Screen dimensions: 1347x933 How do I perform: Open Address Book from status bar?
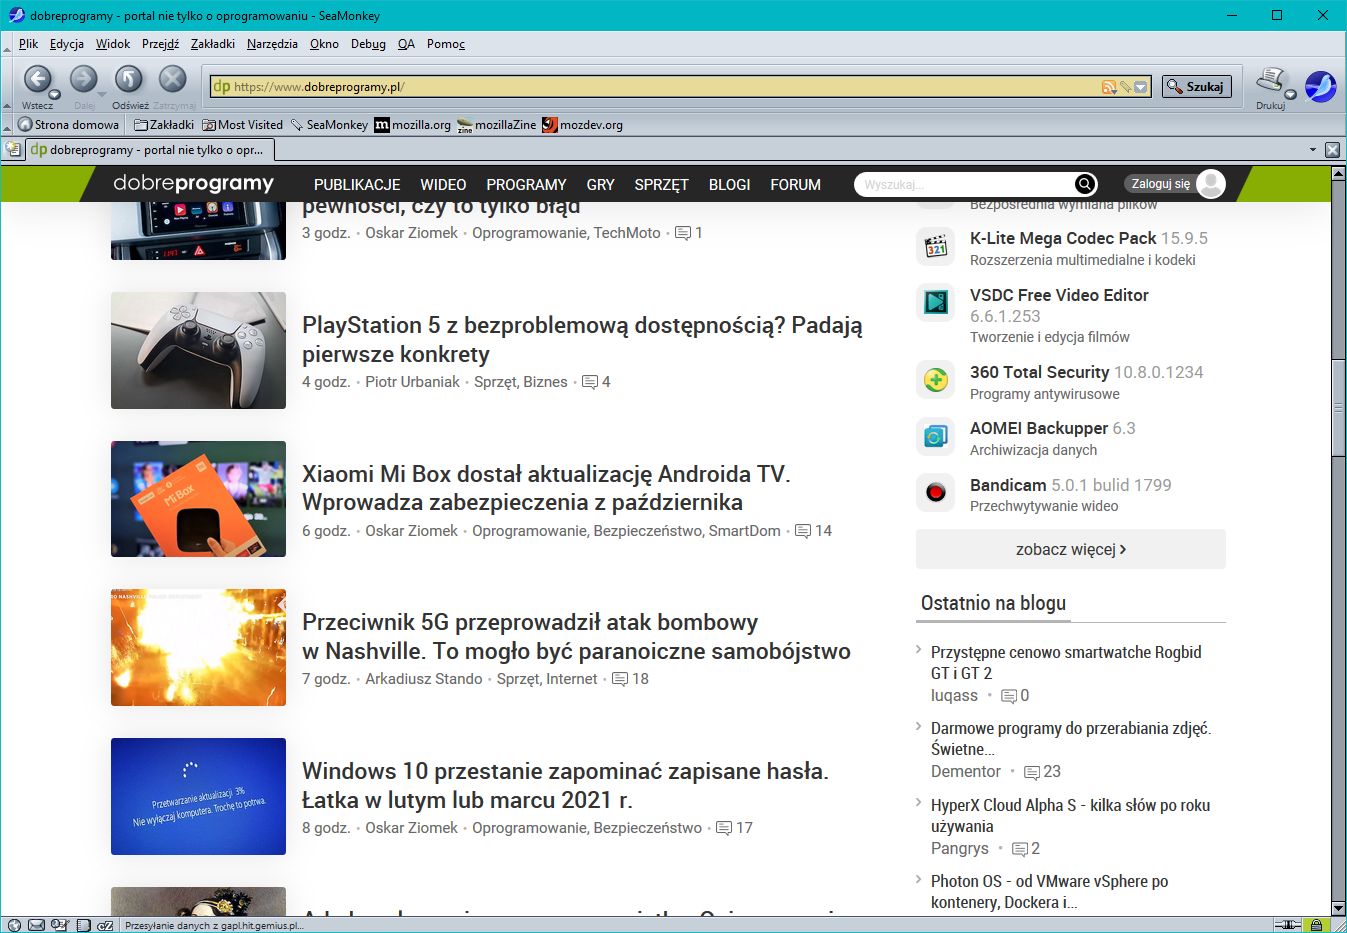[x=84, y=925]
